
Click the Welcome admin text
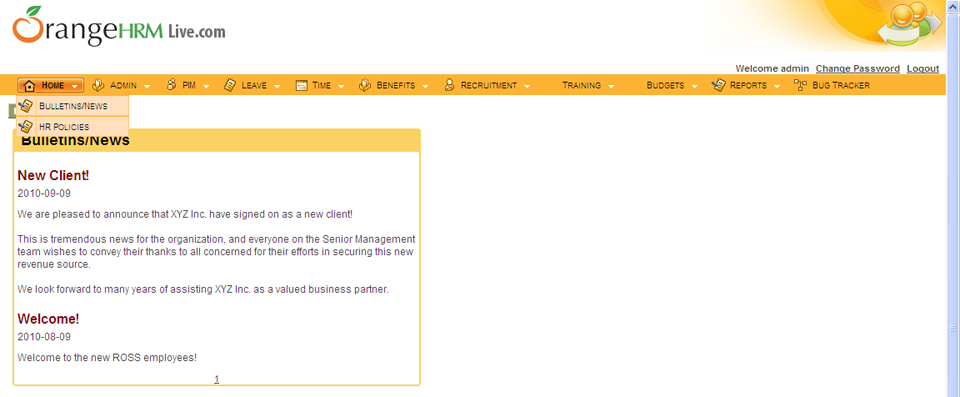772,69
